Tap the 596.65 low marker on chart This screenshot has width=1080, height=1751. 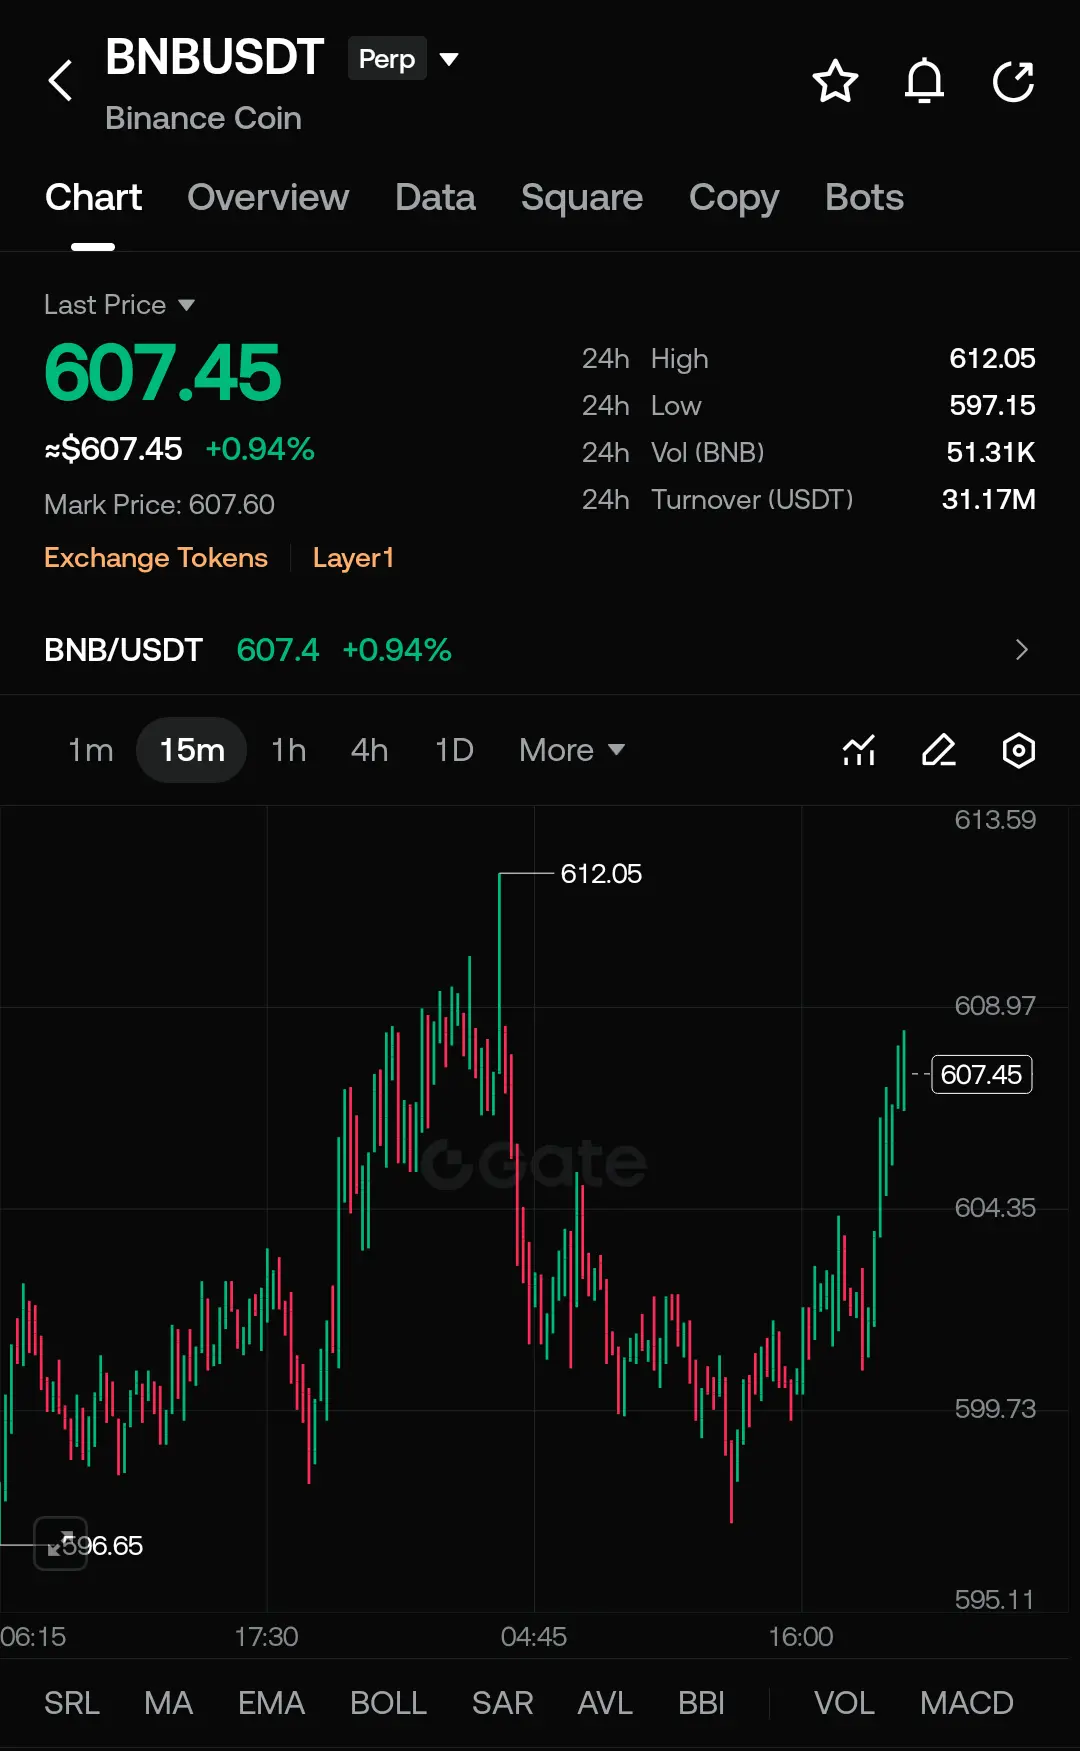coord(103,1545)
